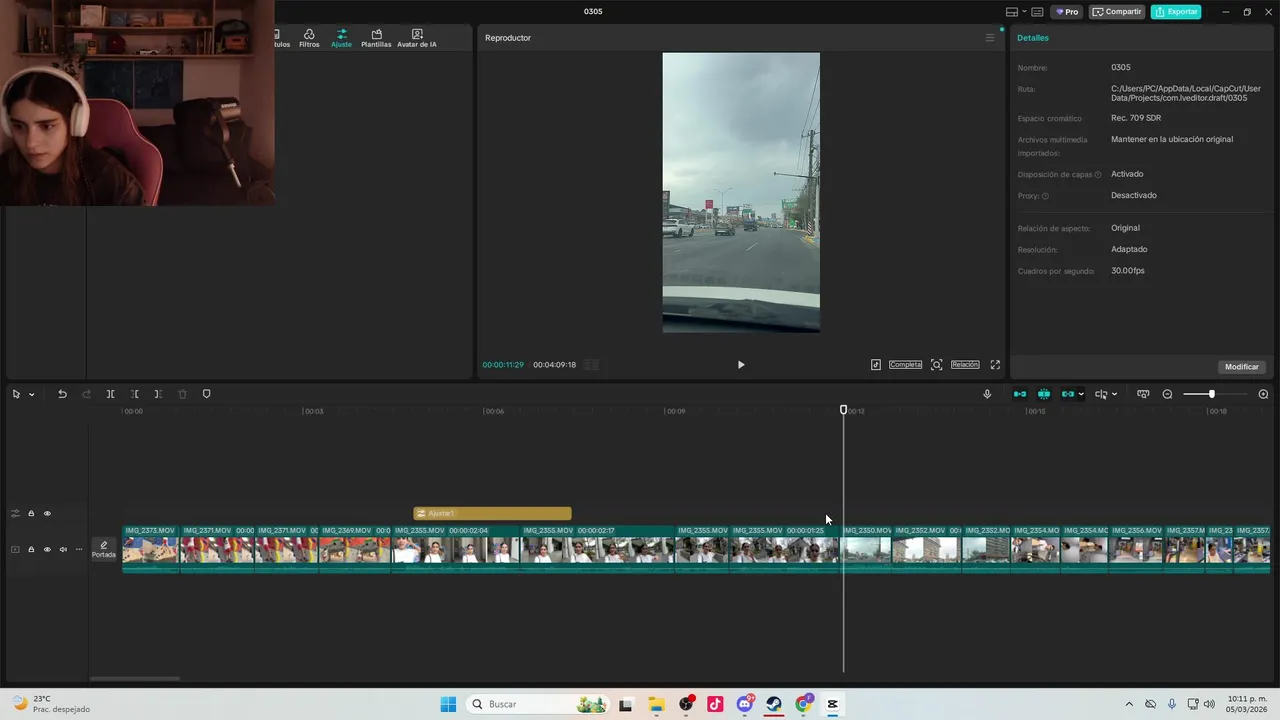
Task: Add a marker with the shield icon
Action: (207, 394)
